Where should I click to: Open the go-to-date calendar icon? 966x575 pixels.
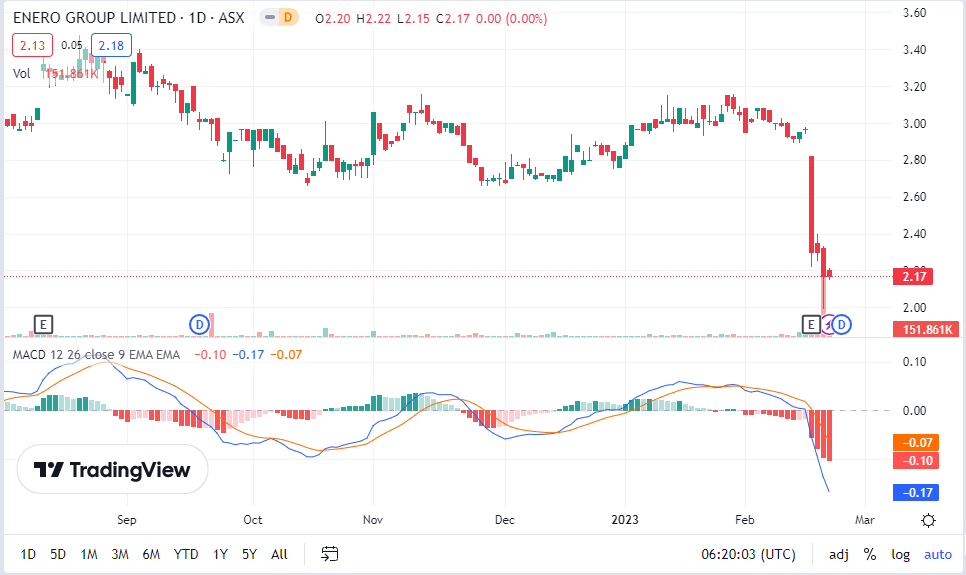point(330,554)
